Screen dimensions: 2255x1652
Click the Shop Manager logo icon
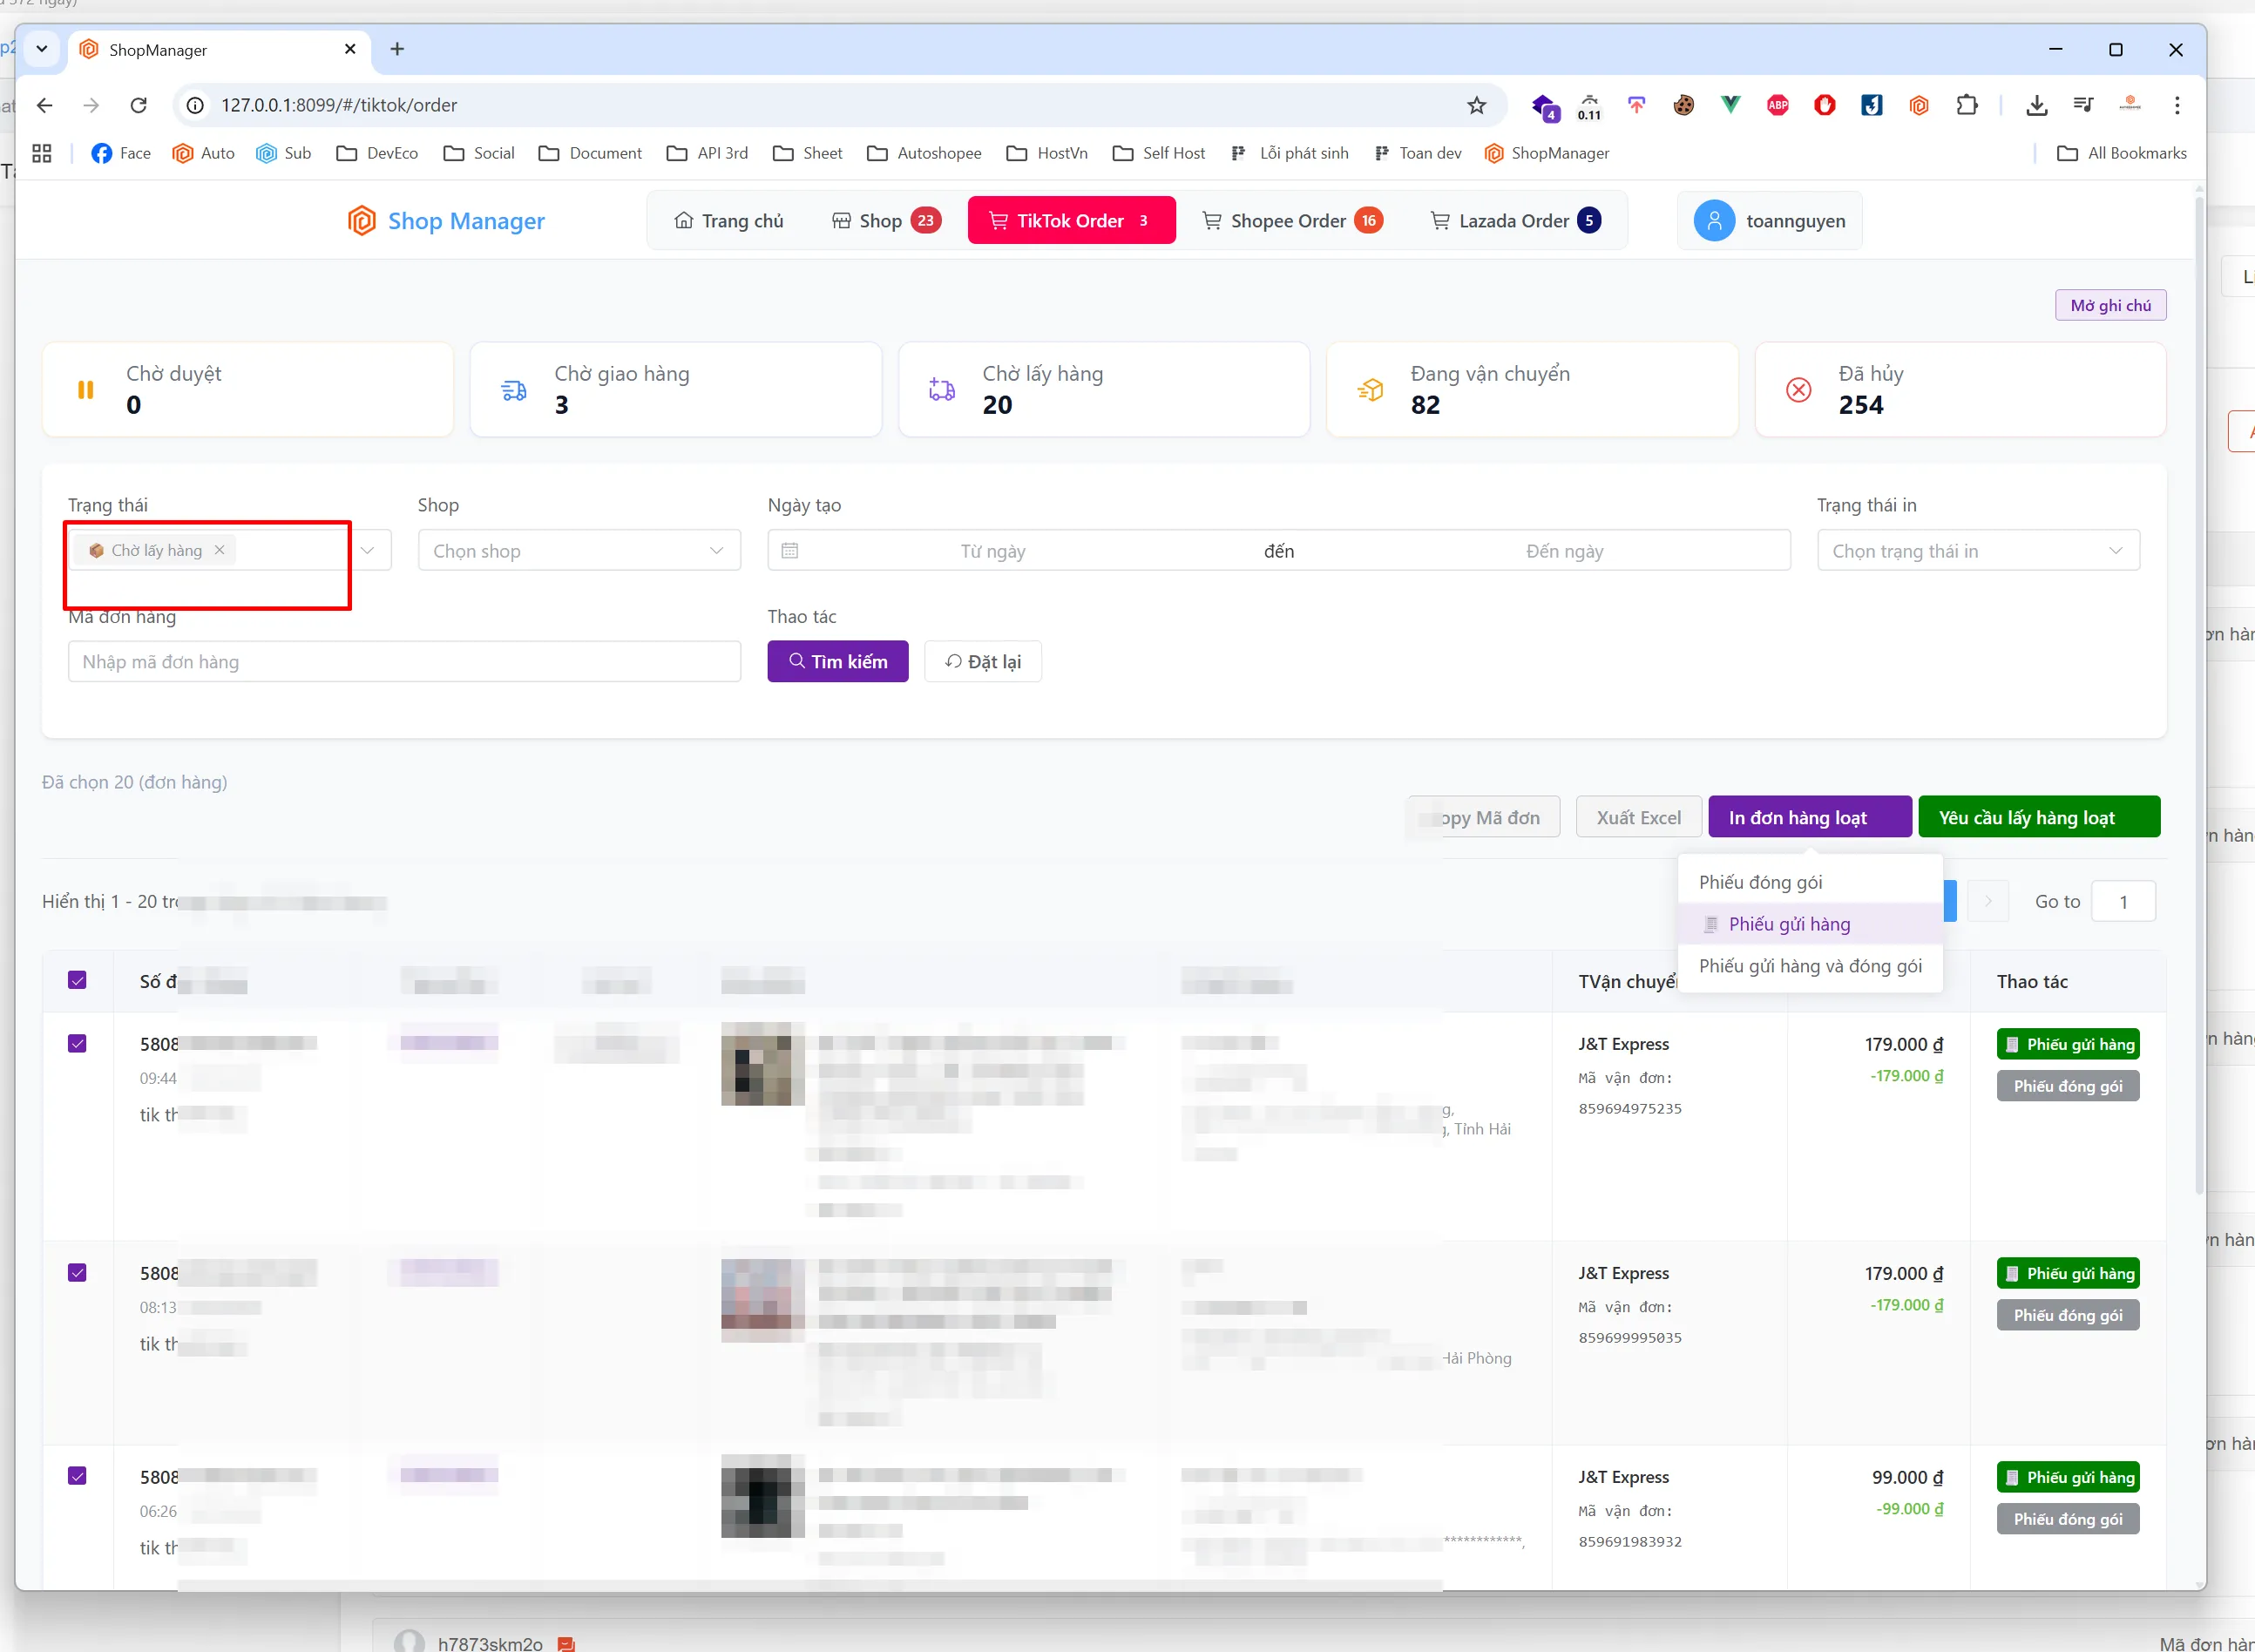[x=361, y=221]
